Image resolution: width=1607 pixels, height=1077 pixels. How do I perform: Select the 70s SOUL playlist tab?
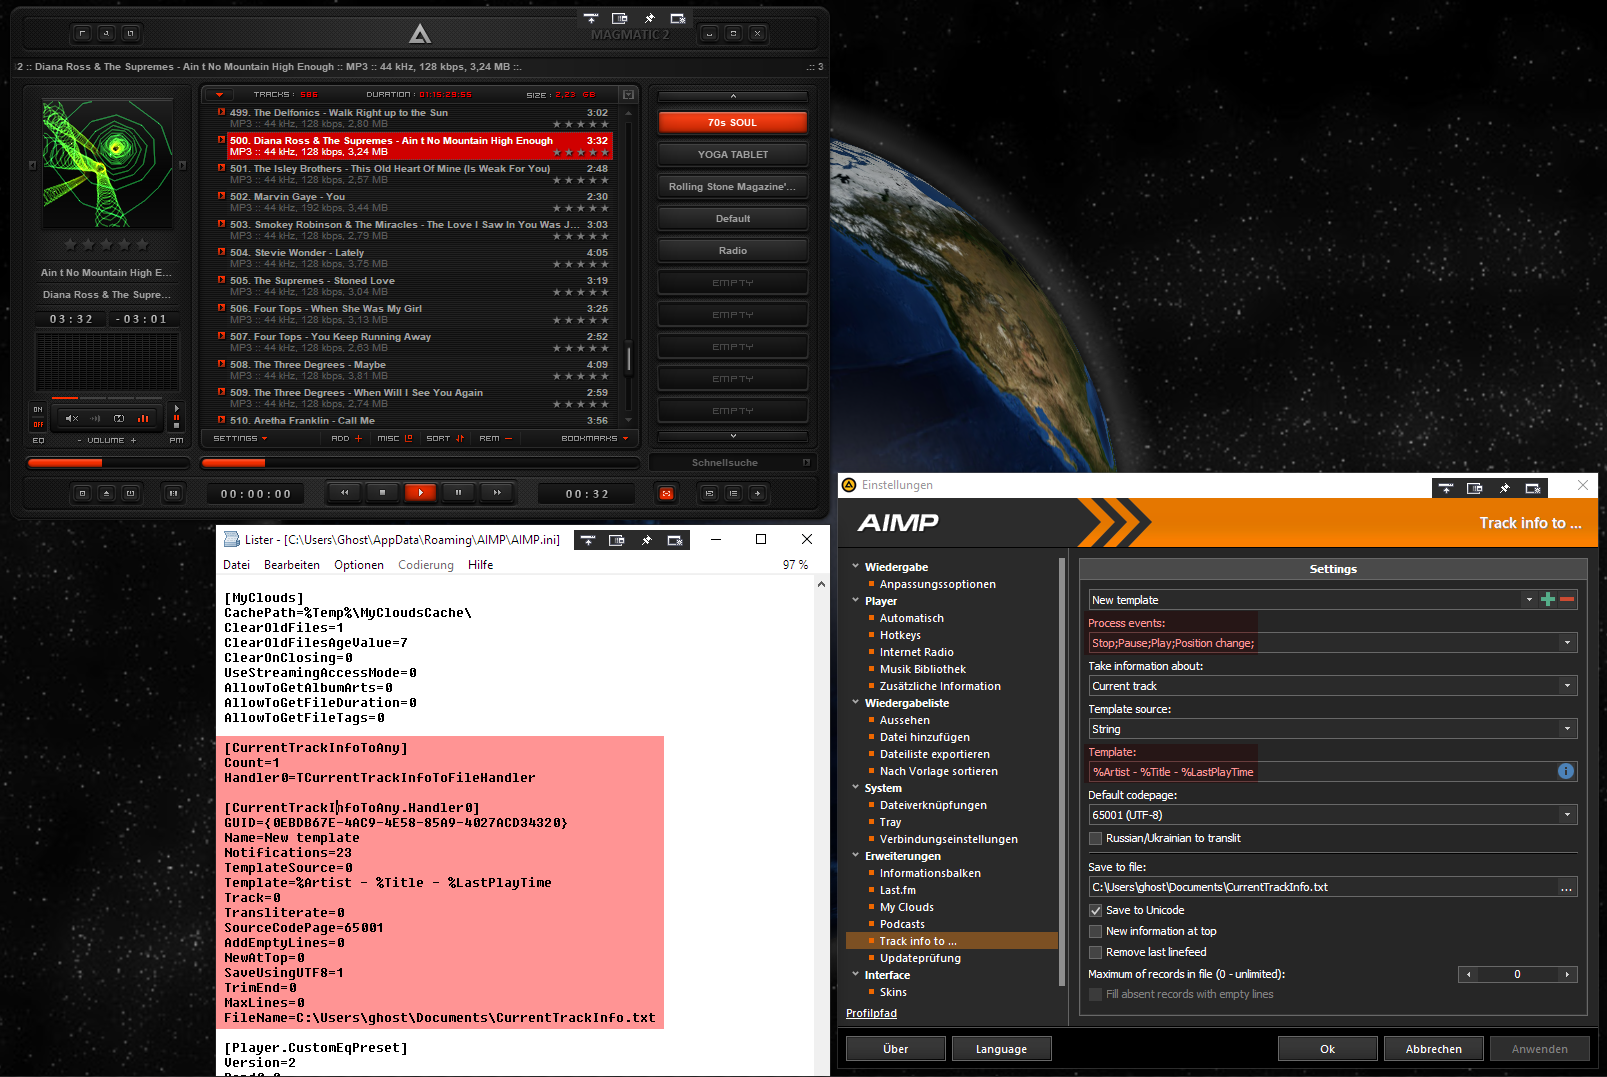(x=732, y=123)
